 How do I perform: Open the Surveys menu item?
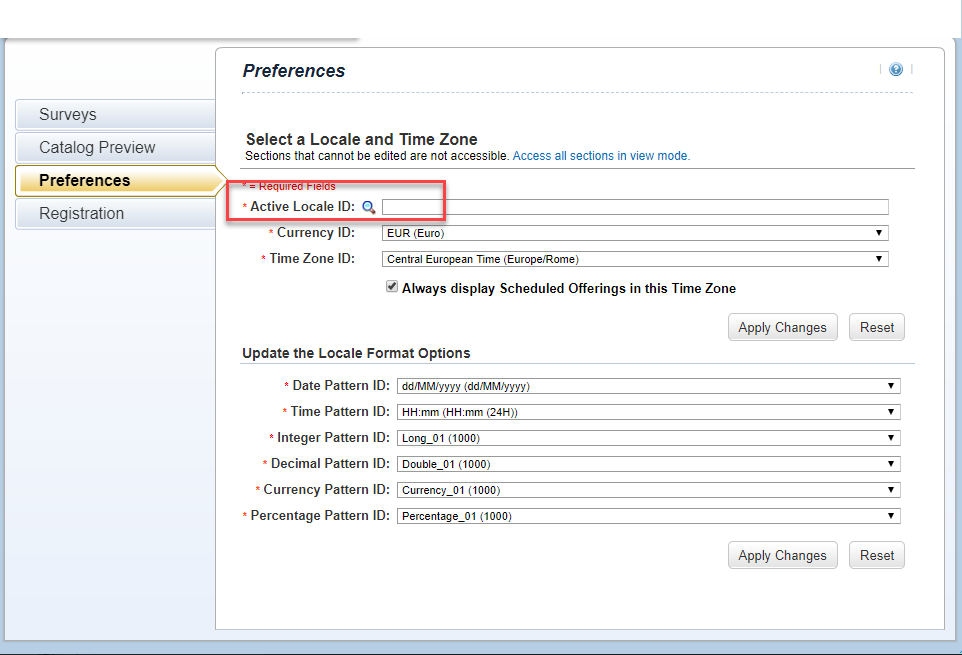point(116,115)
